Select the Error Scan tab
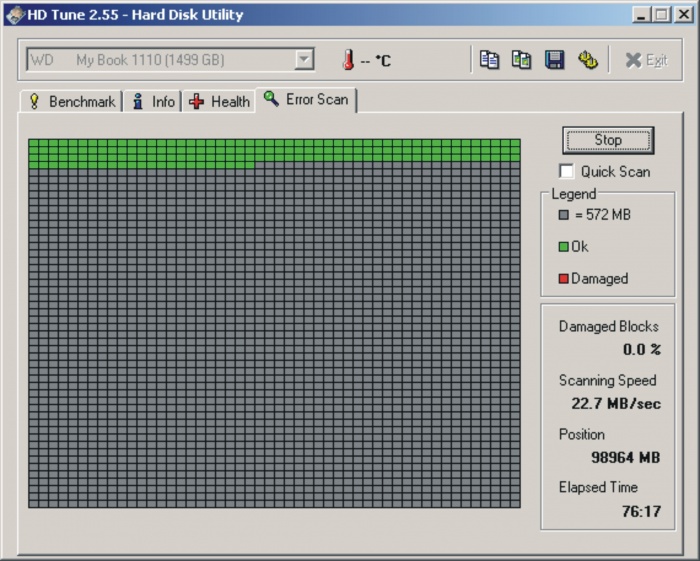The image size is (700, 561). 306,100
